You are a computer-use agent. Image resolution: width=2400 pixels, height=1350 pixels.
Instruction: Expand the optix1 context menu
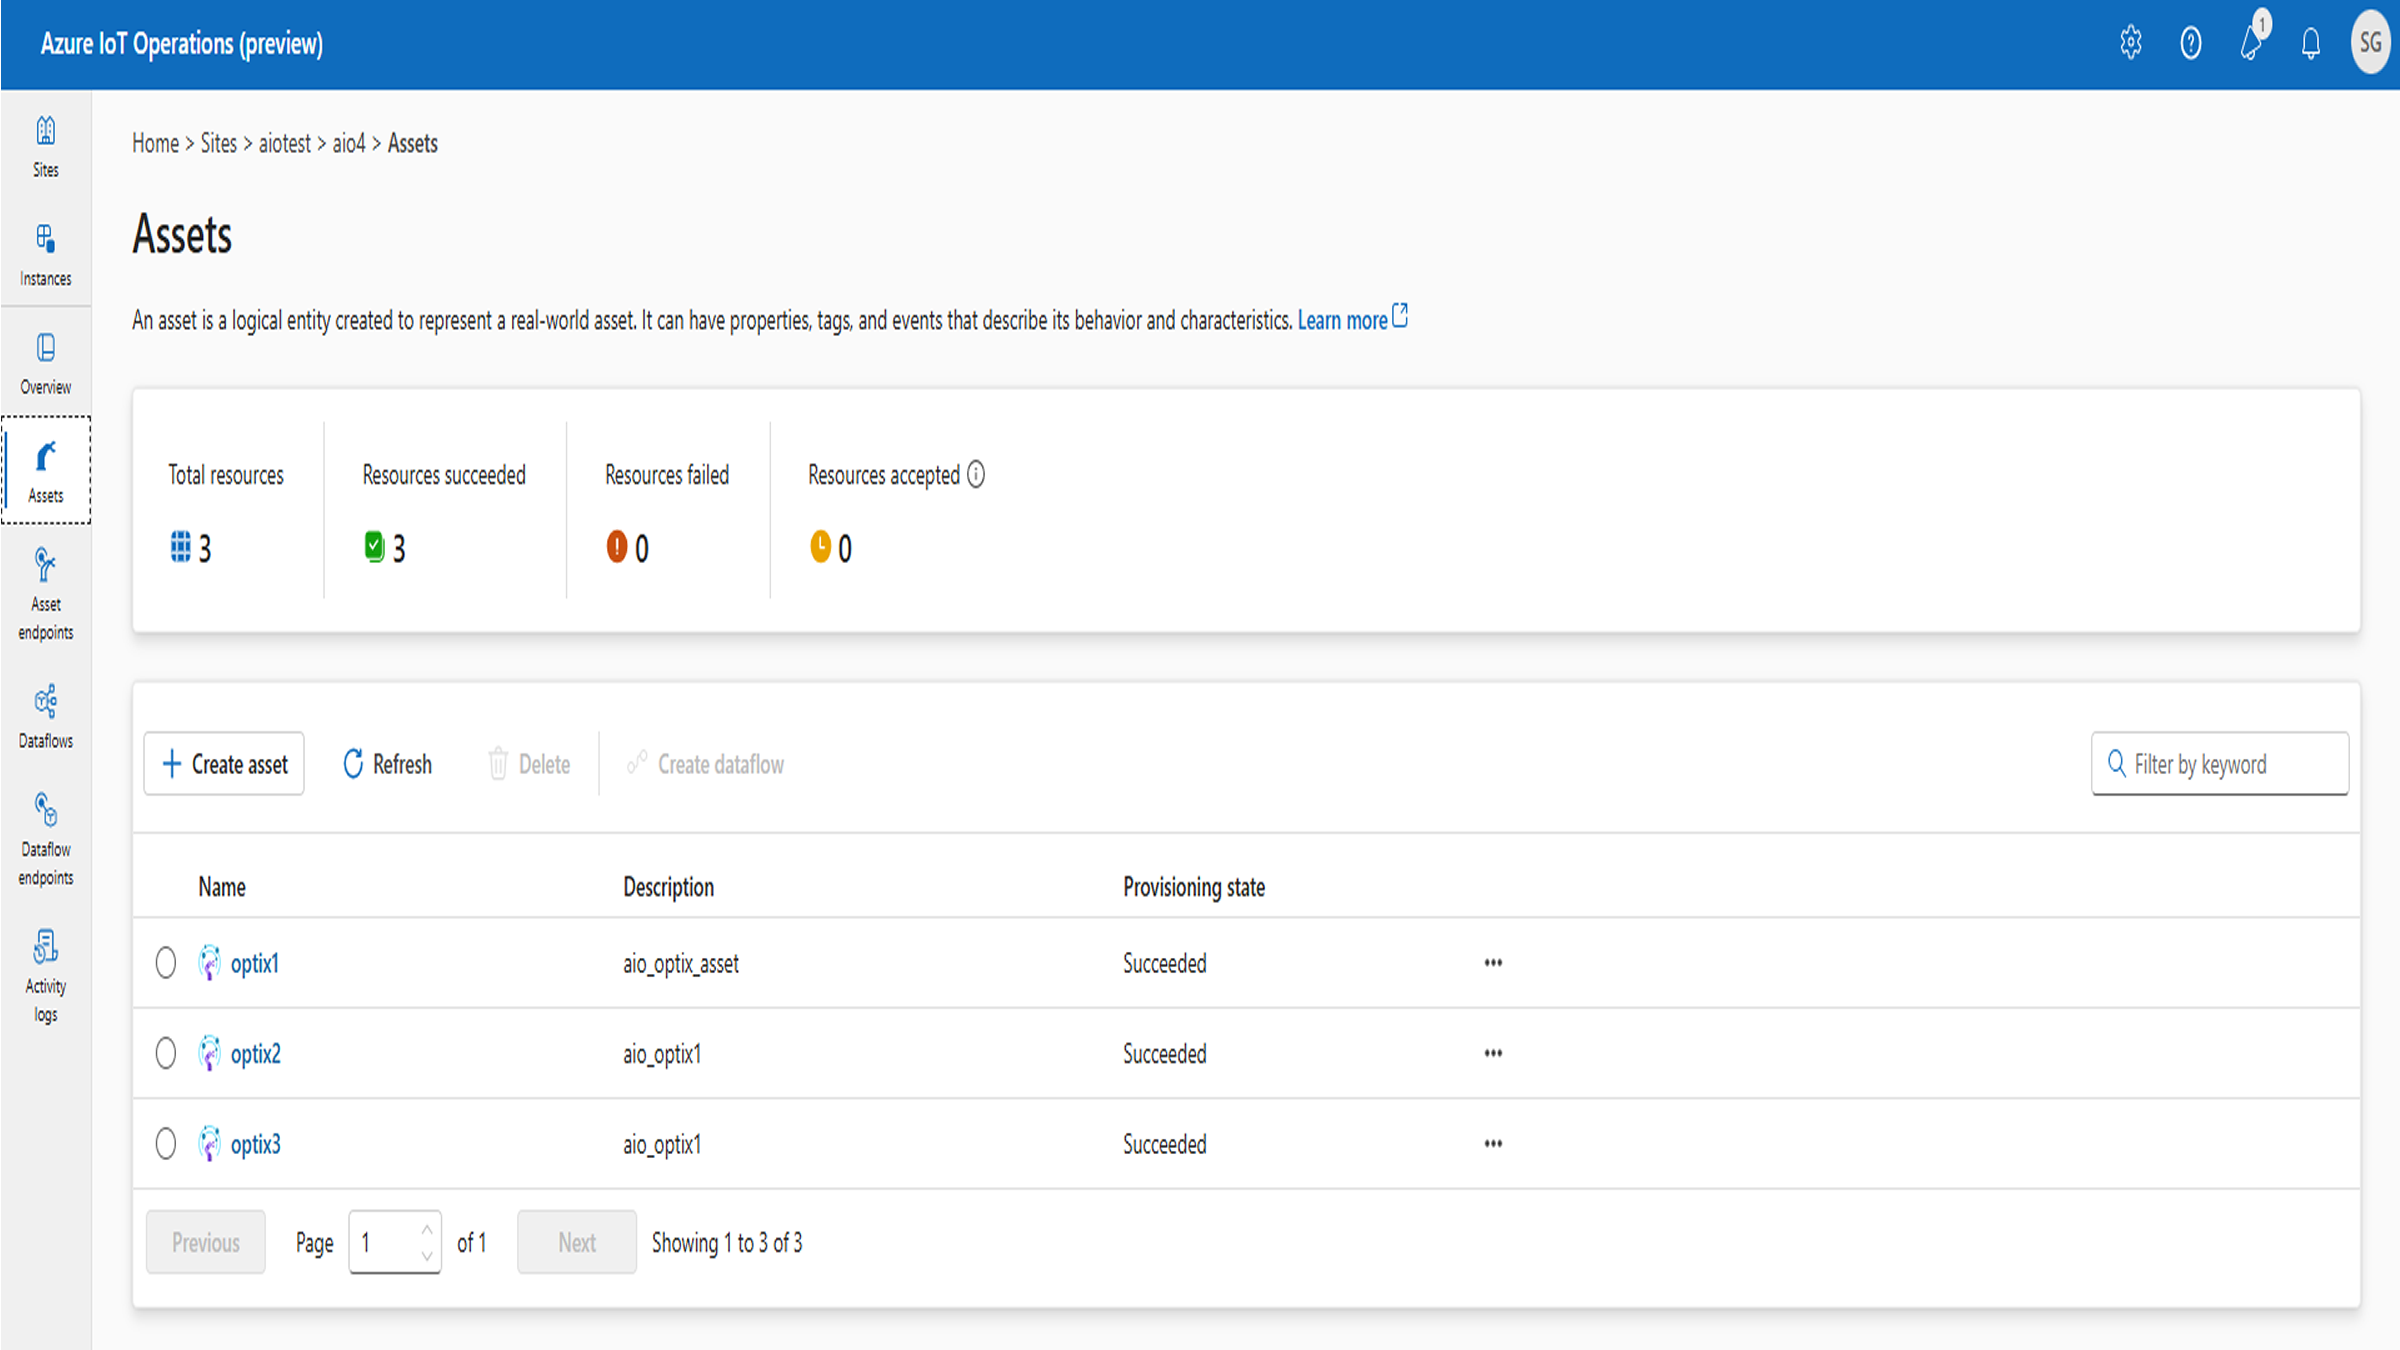[1492, 963]
